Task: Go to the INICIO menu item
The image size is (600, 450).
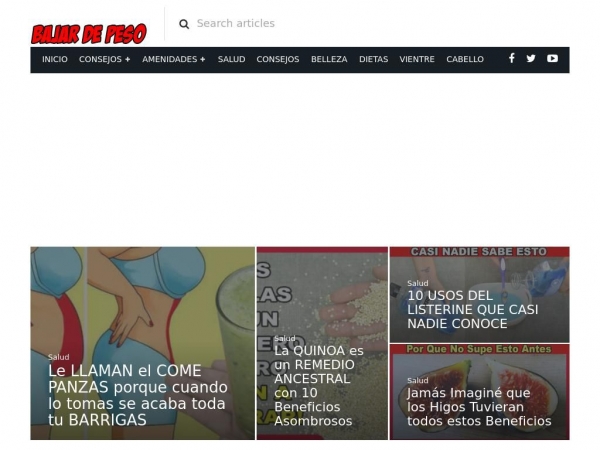Action: point(55,59)
